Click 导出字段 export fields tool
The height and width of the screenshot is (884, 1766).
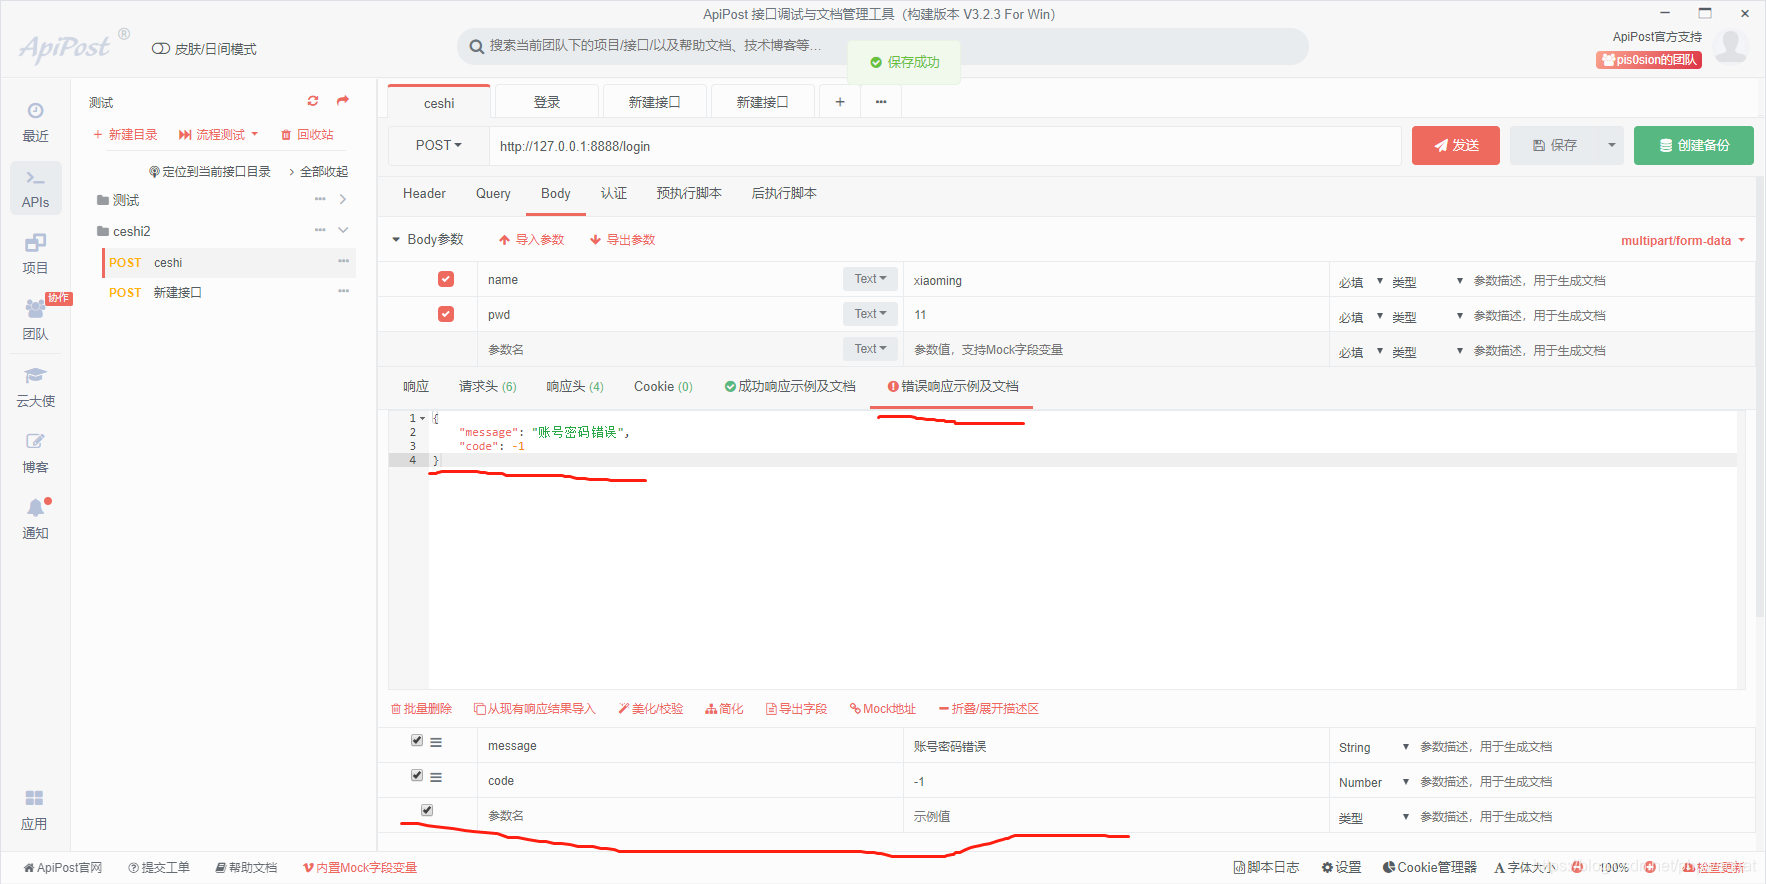(x=796, y=709)
